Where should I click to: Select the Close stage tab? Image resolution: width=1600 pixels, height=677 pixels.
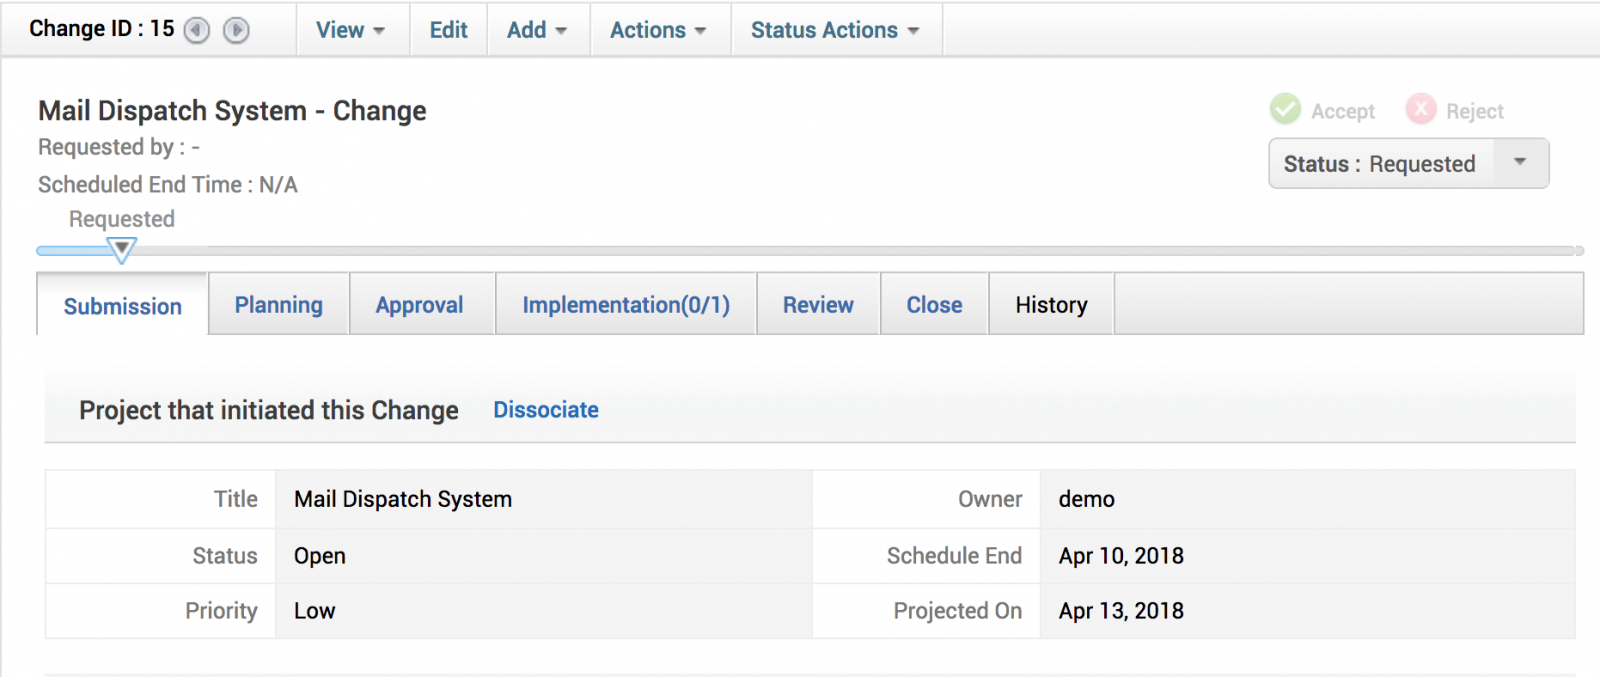[x=935, y=305]
